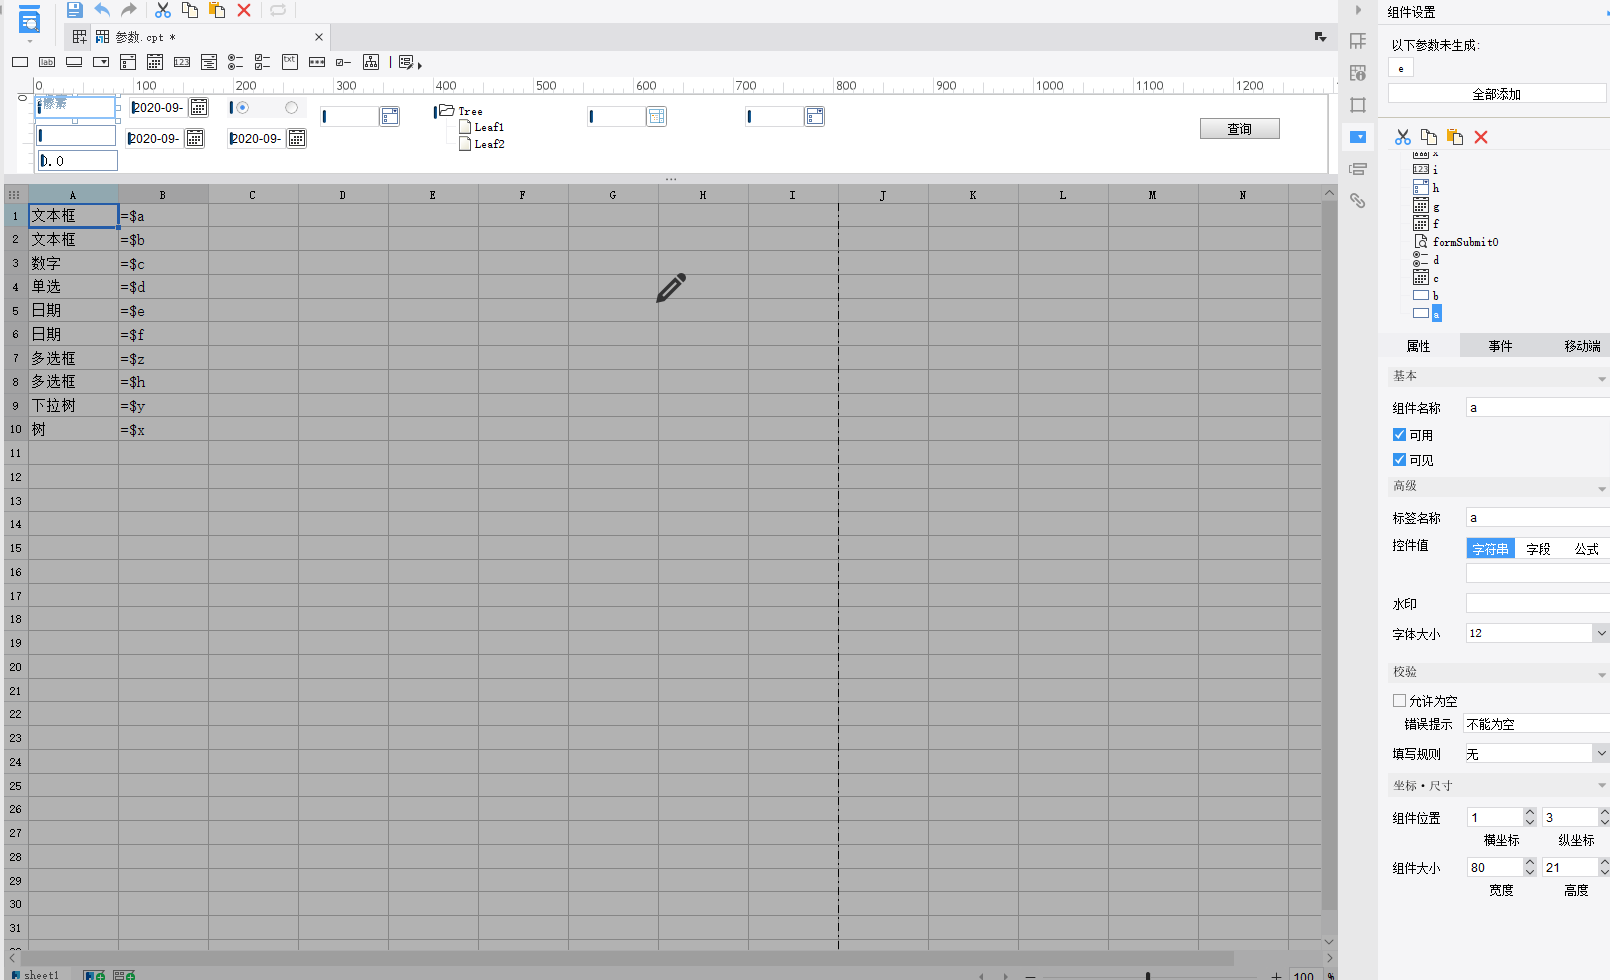Set control value type to 字符串
This screenshot has height=980, width=1610.
(1490, 549)
